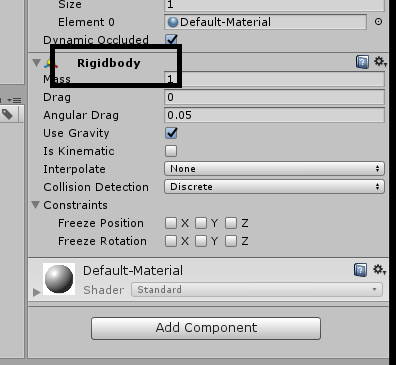Check Freeze Rotation Y
396x365 pixels.
tap(201, 241)
